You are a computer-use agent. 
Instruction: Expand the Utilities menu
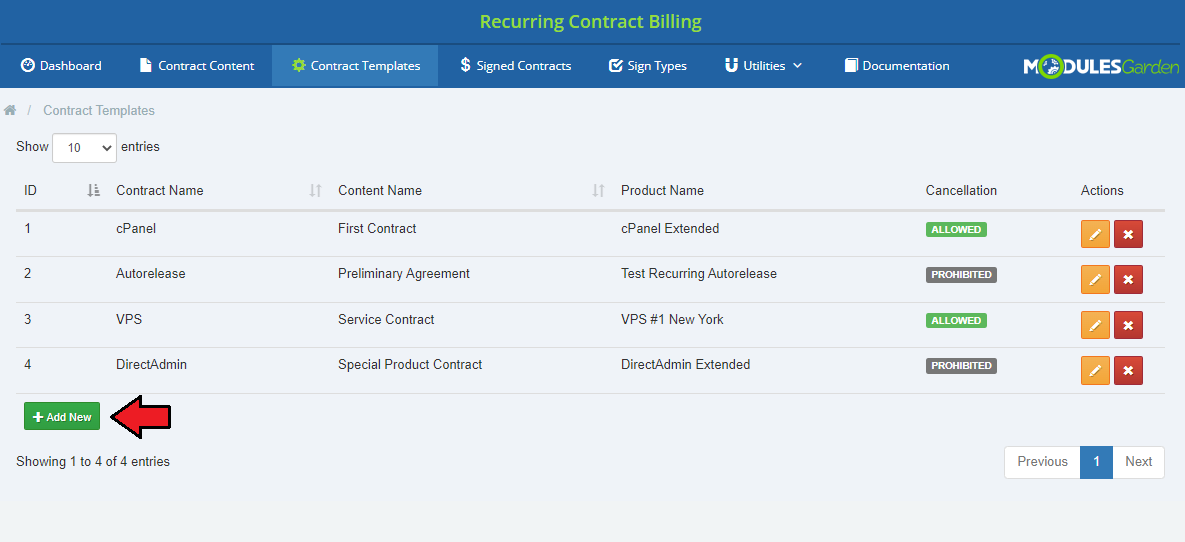coord(763,66)
